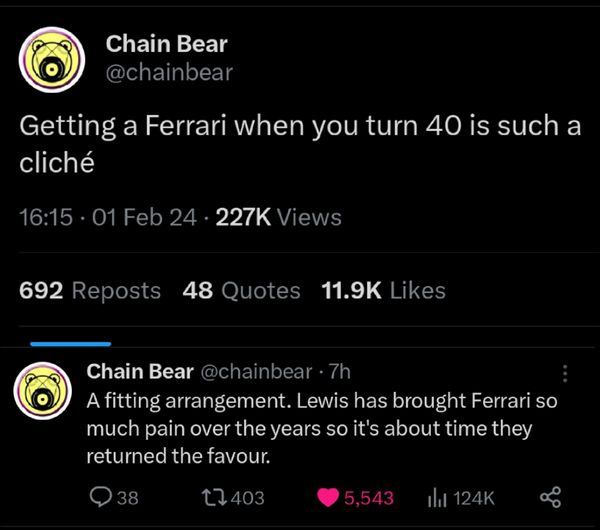
Task: Click the @chainbear handle in header
Action: 169,72
